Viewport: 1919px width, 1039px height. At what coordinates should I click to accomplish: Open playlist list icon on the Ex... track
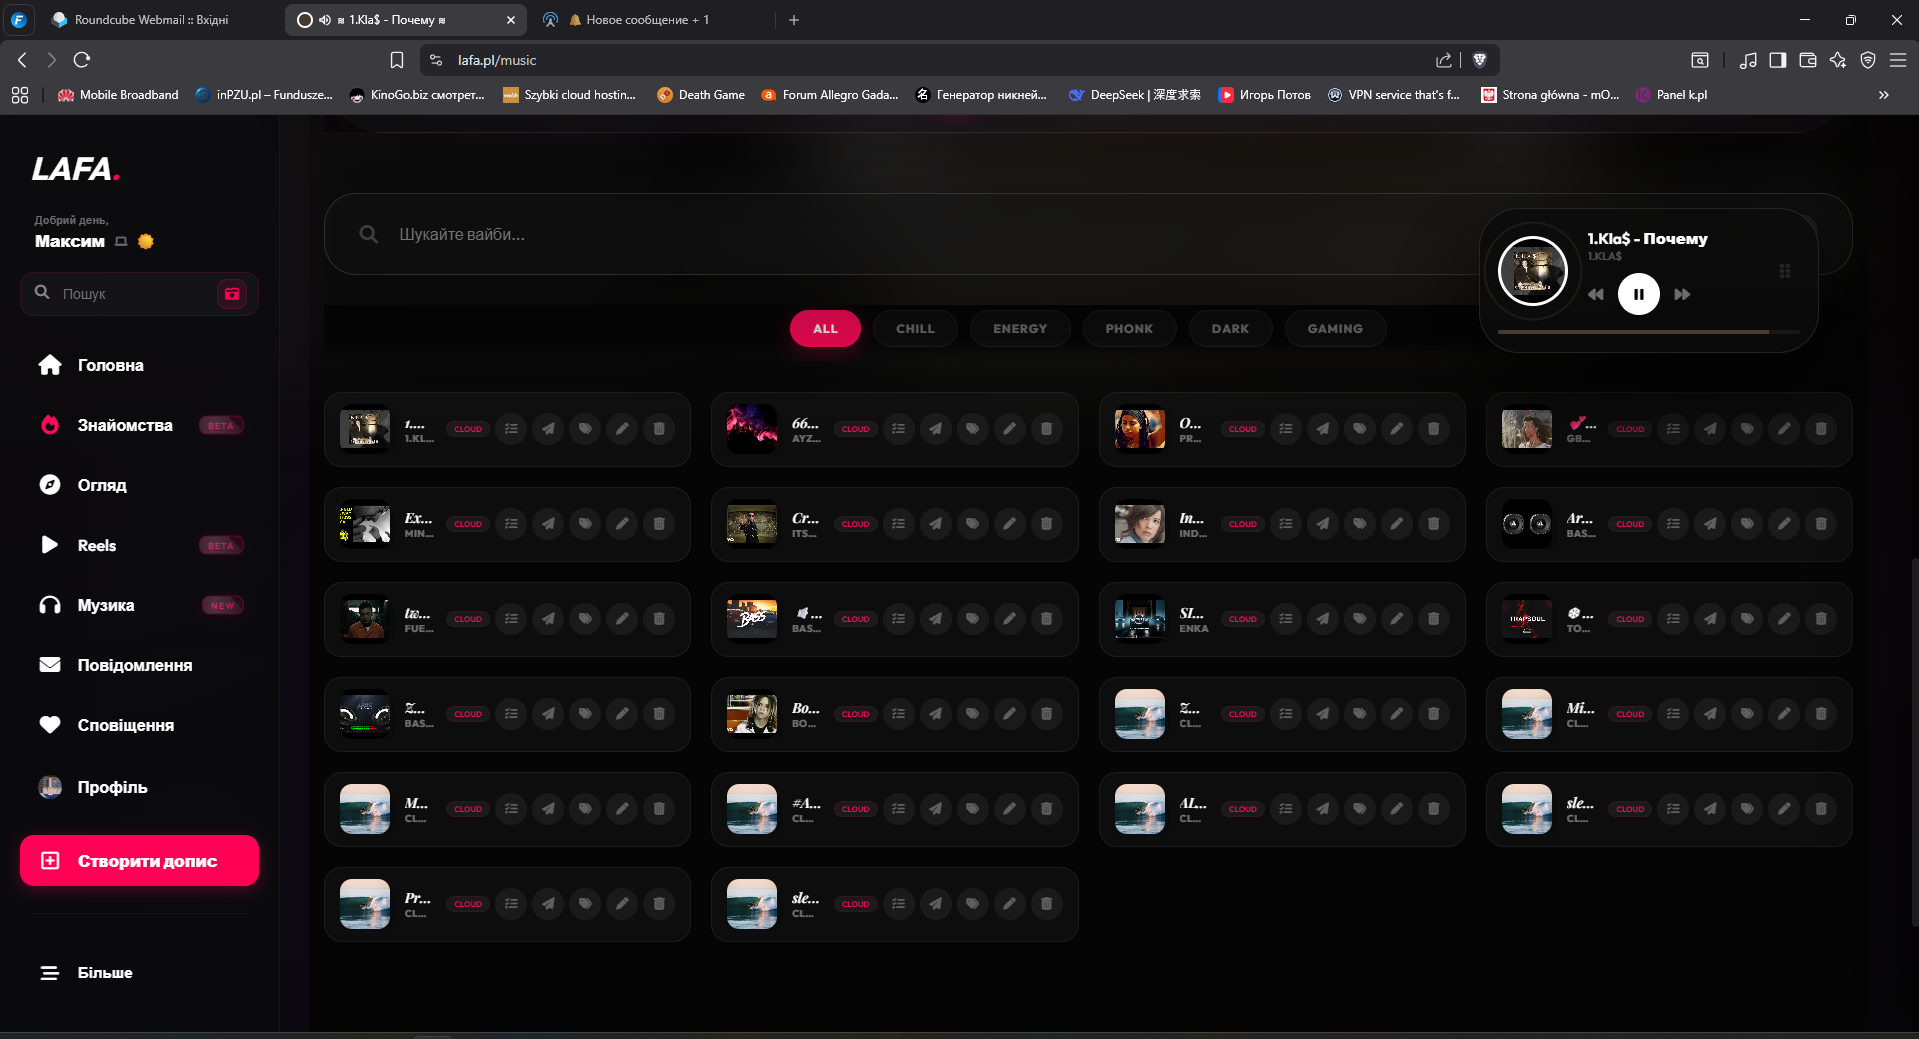[511, 524]
